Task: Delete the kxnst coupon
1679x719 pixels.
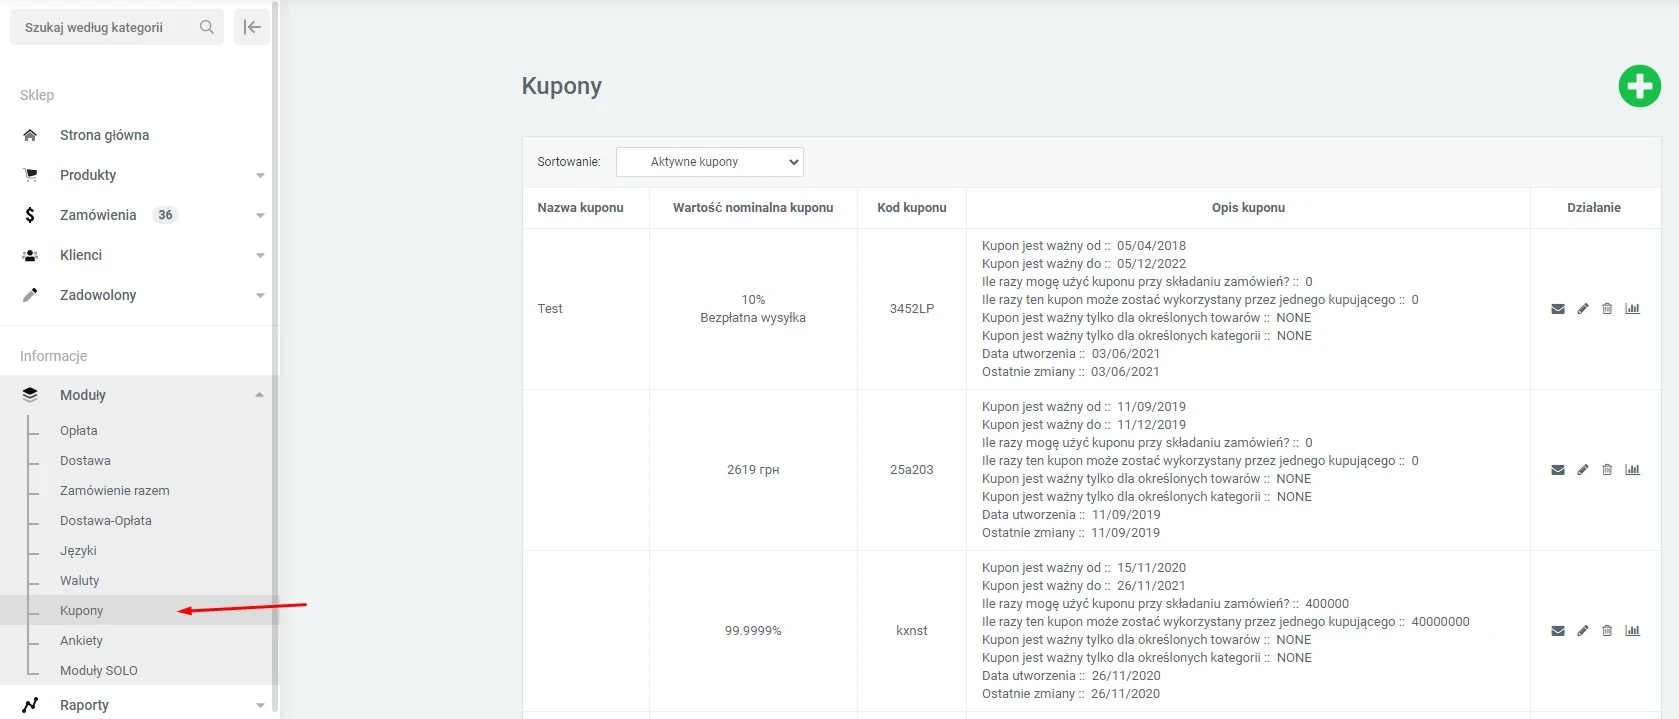Action: 1607,631
